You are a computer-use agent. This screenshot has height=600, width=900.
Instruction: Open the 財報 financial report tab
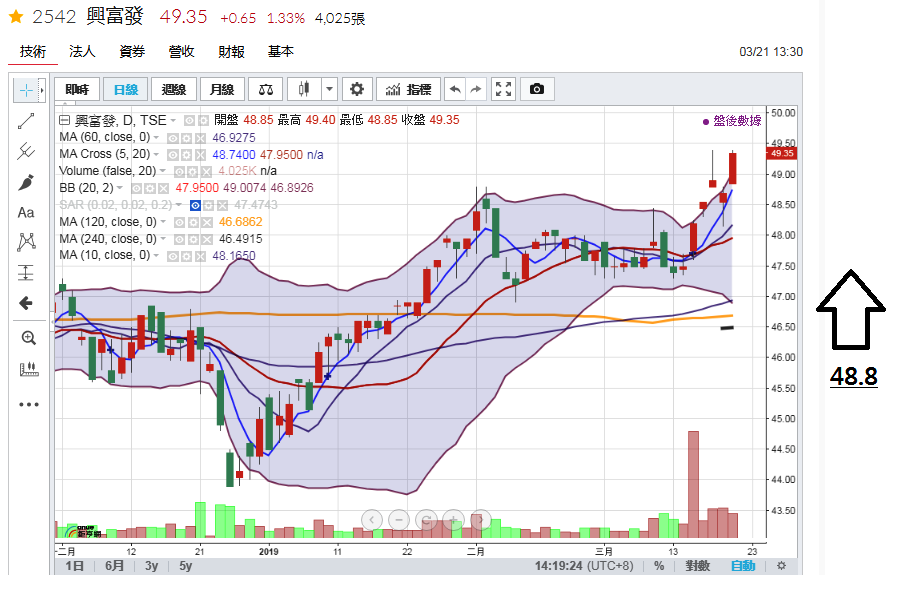click(231, 52)
